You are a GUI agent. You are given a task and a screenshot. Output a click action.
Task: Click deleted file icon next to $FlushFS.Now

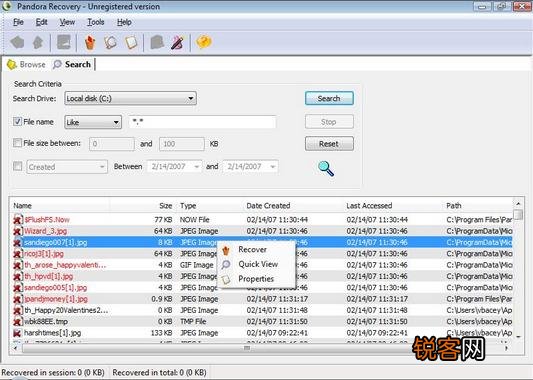click(18, 220)
